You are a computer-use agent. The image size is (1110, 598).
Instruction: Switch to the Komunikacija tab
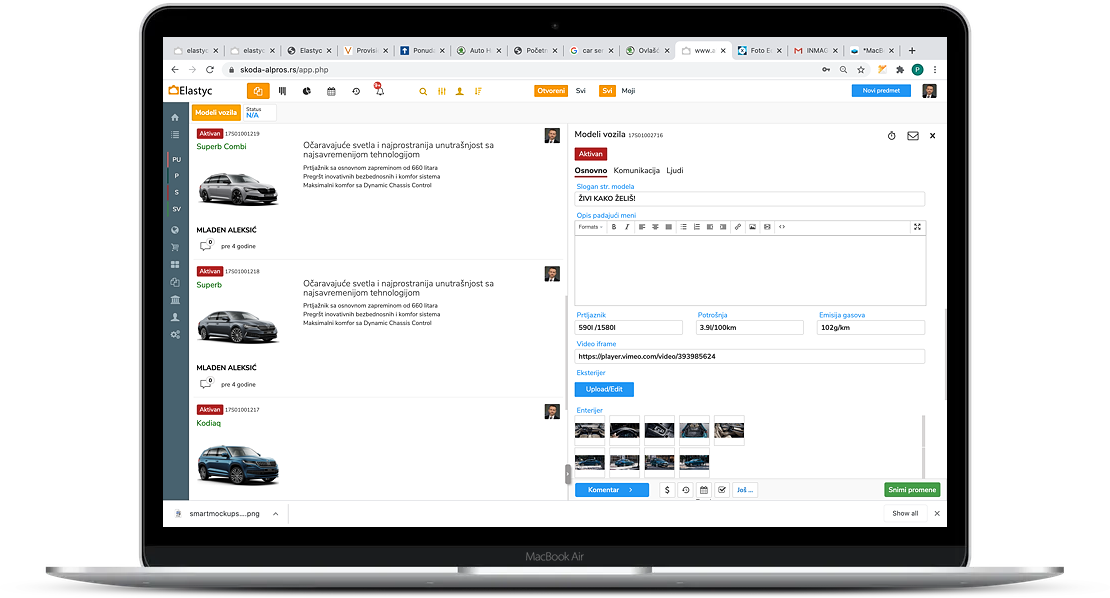(636, 171)
